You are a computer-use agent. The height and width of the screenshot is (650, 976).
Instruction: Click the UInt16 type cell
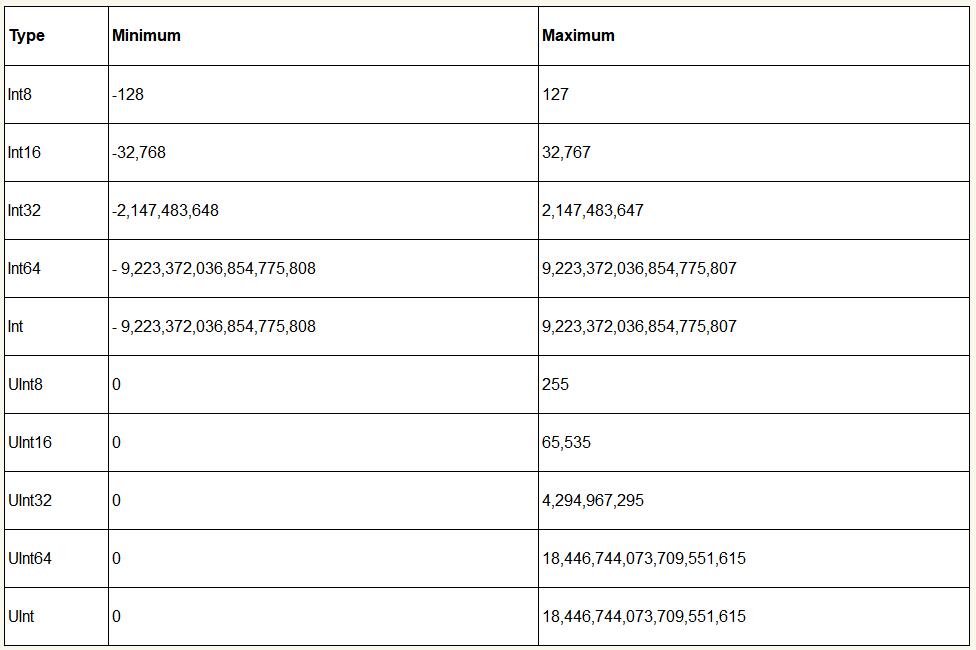point(29,442)
